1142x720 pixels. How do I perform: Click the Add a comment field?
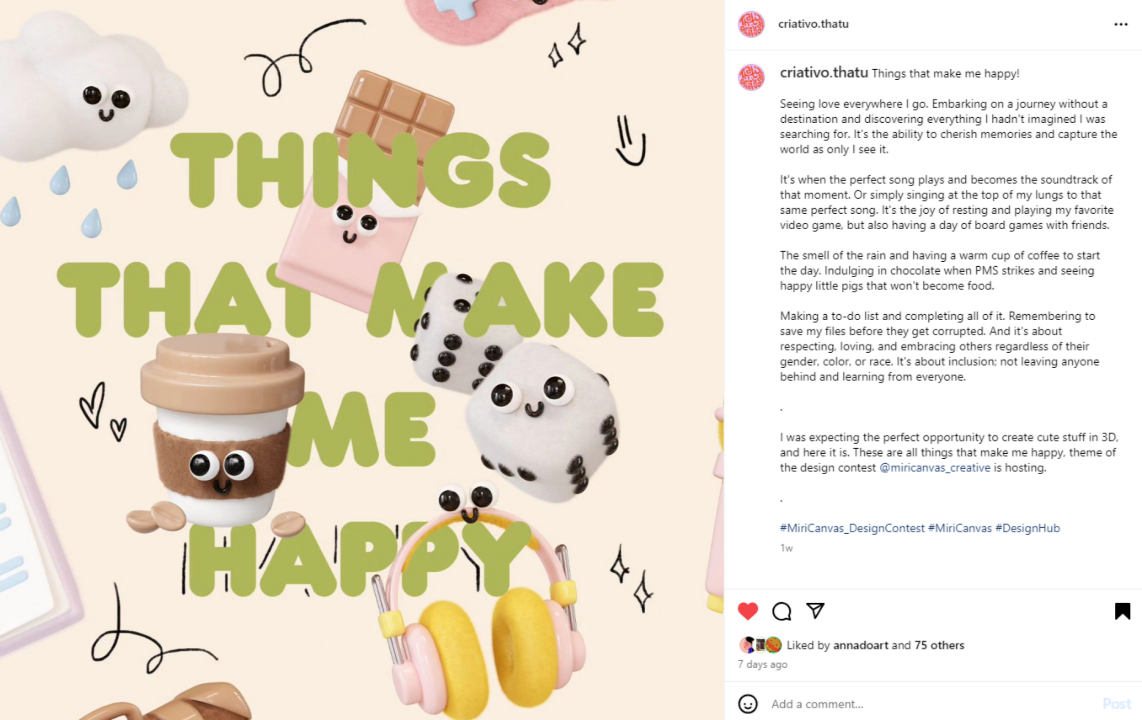920,704
